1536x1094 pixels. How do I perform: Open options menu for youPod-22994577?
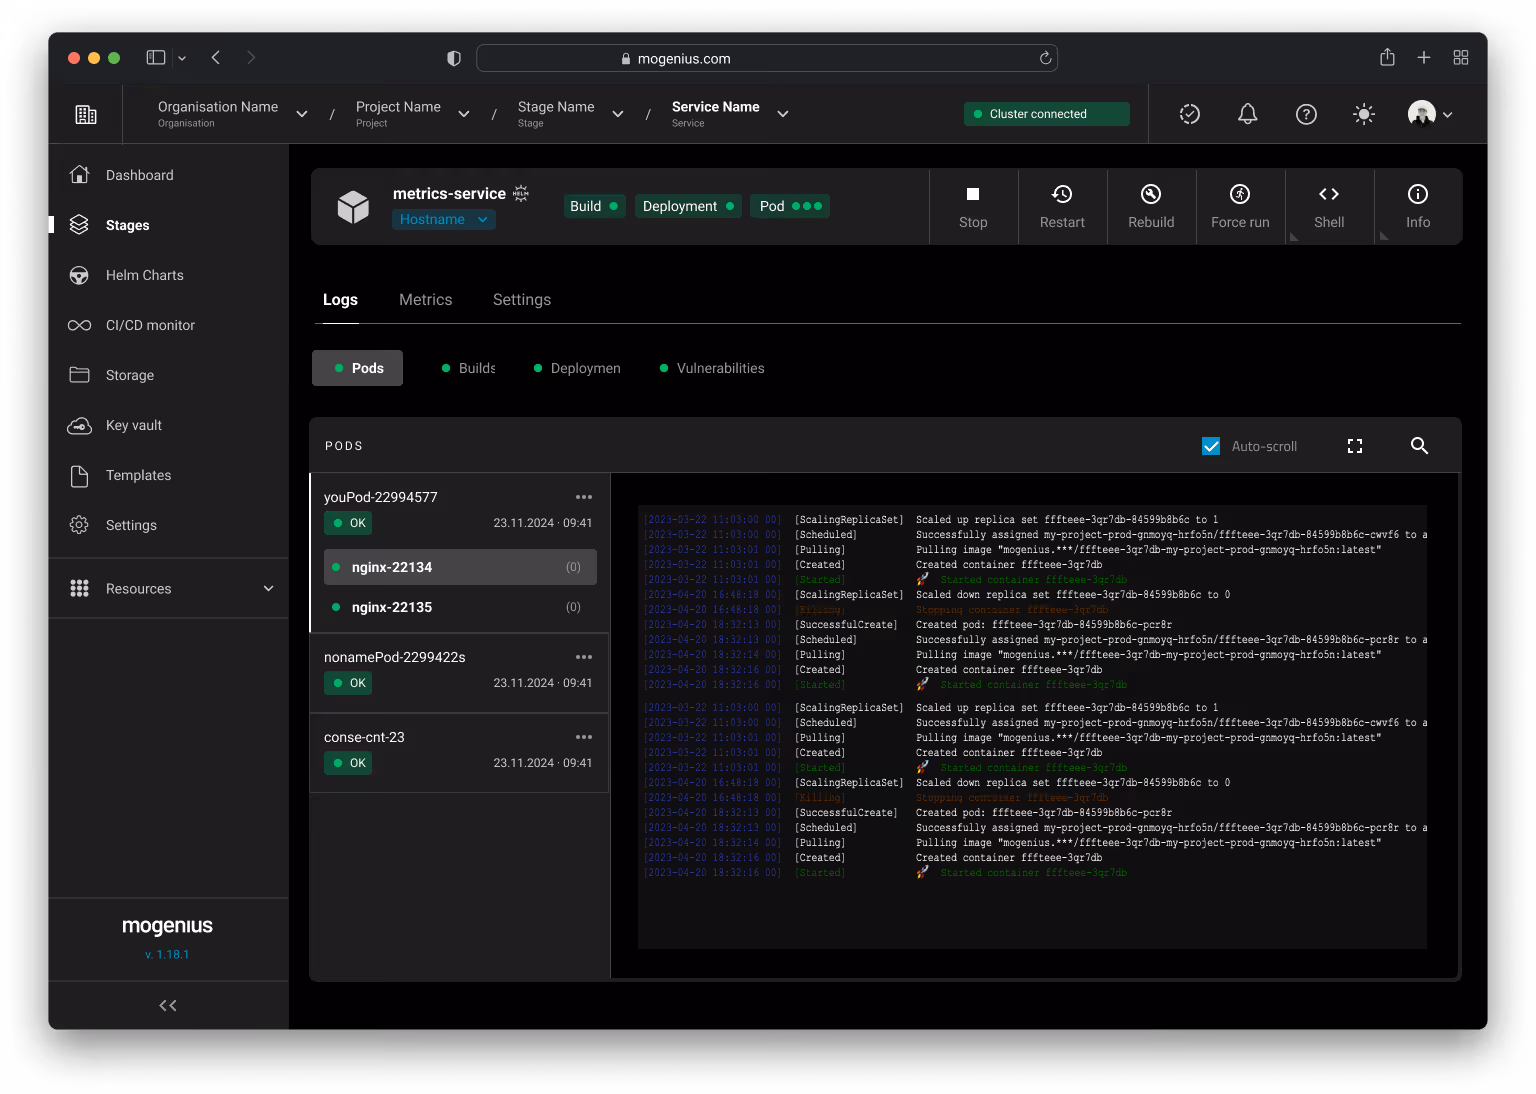click(584, 497)
